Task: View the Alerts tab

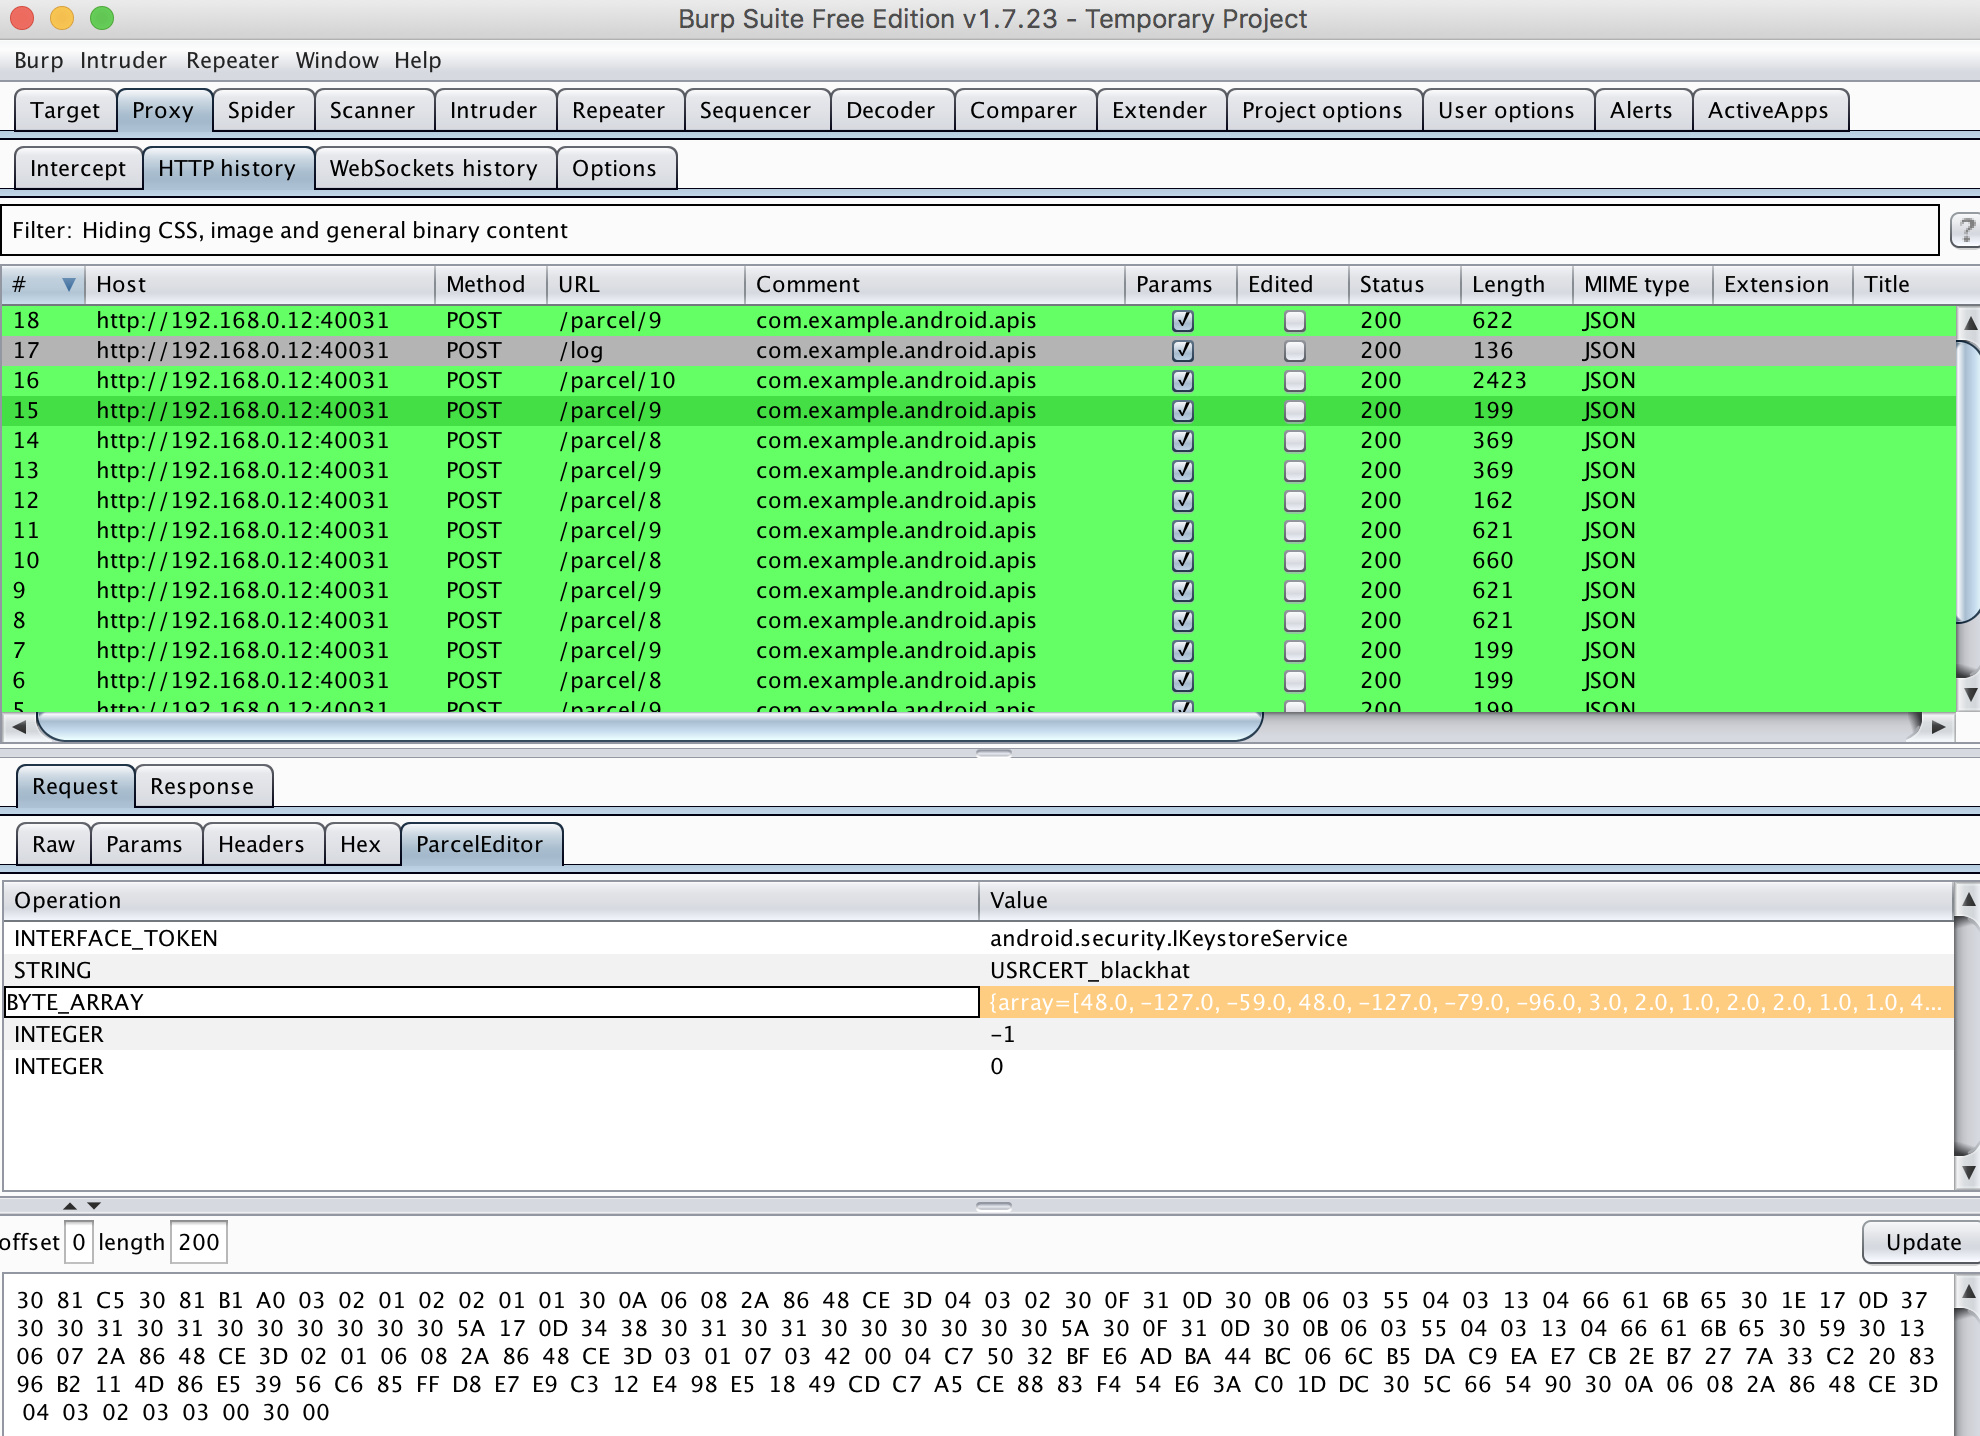Action: point(1641,110)
